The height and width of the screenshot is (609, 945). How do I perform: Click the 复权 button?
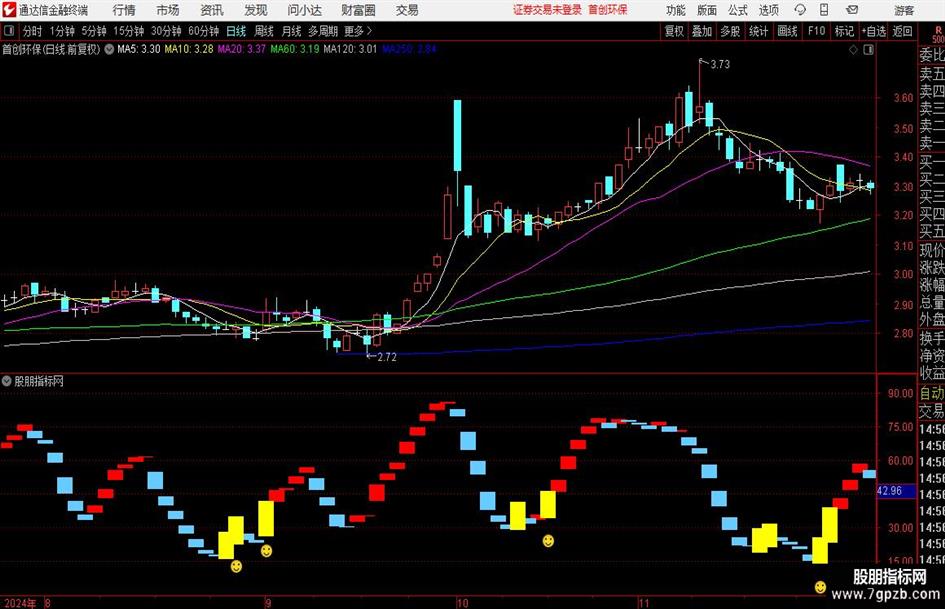tap(674, 31)
